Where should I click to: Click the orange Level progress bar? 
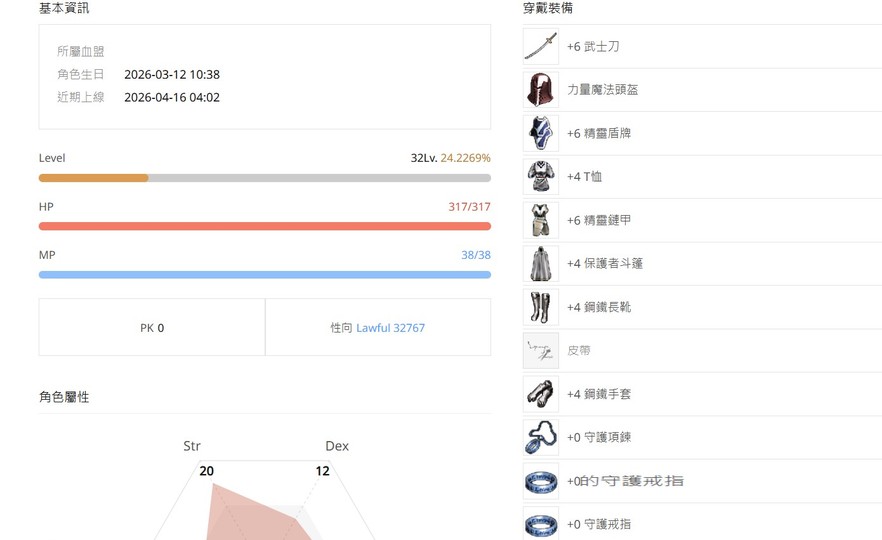[94, 178]
